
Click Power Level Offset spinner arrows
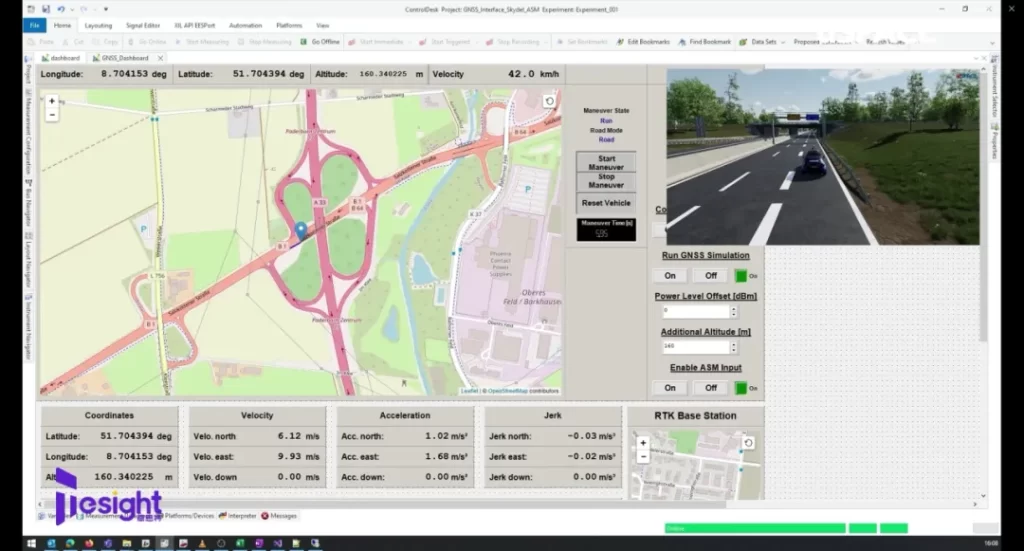(x=736, y=312)
